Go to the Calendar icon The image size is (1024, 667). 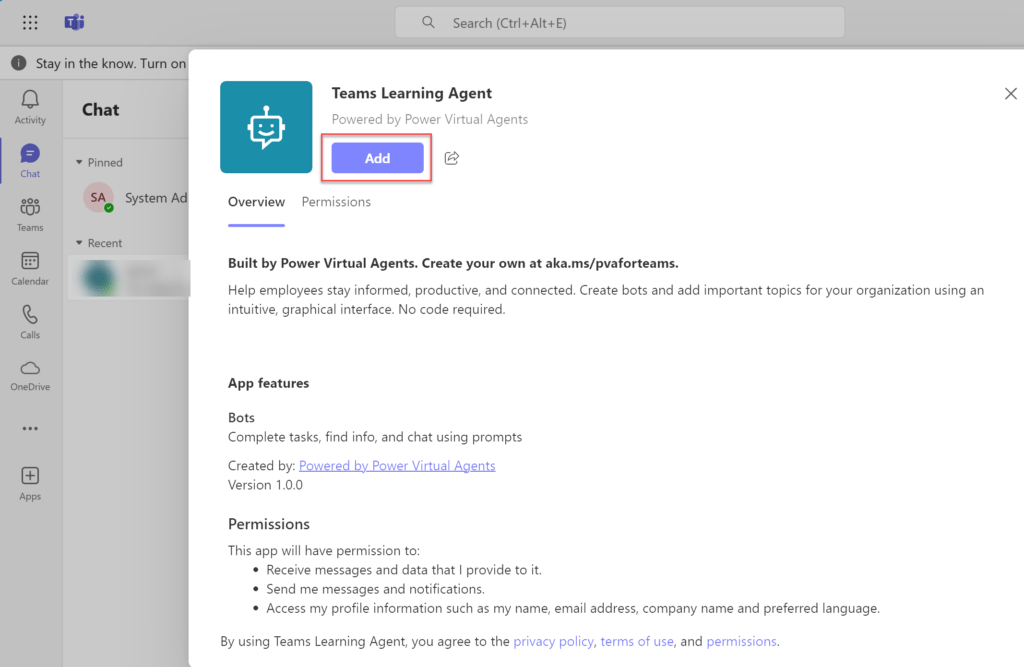pos(30,261)
